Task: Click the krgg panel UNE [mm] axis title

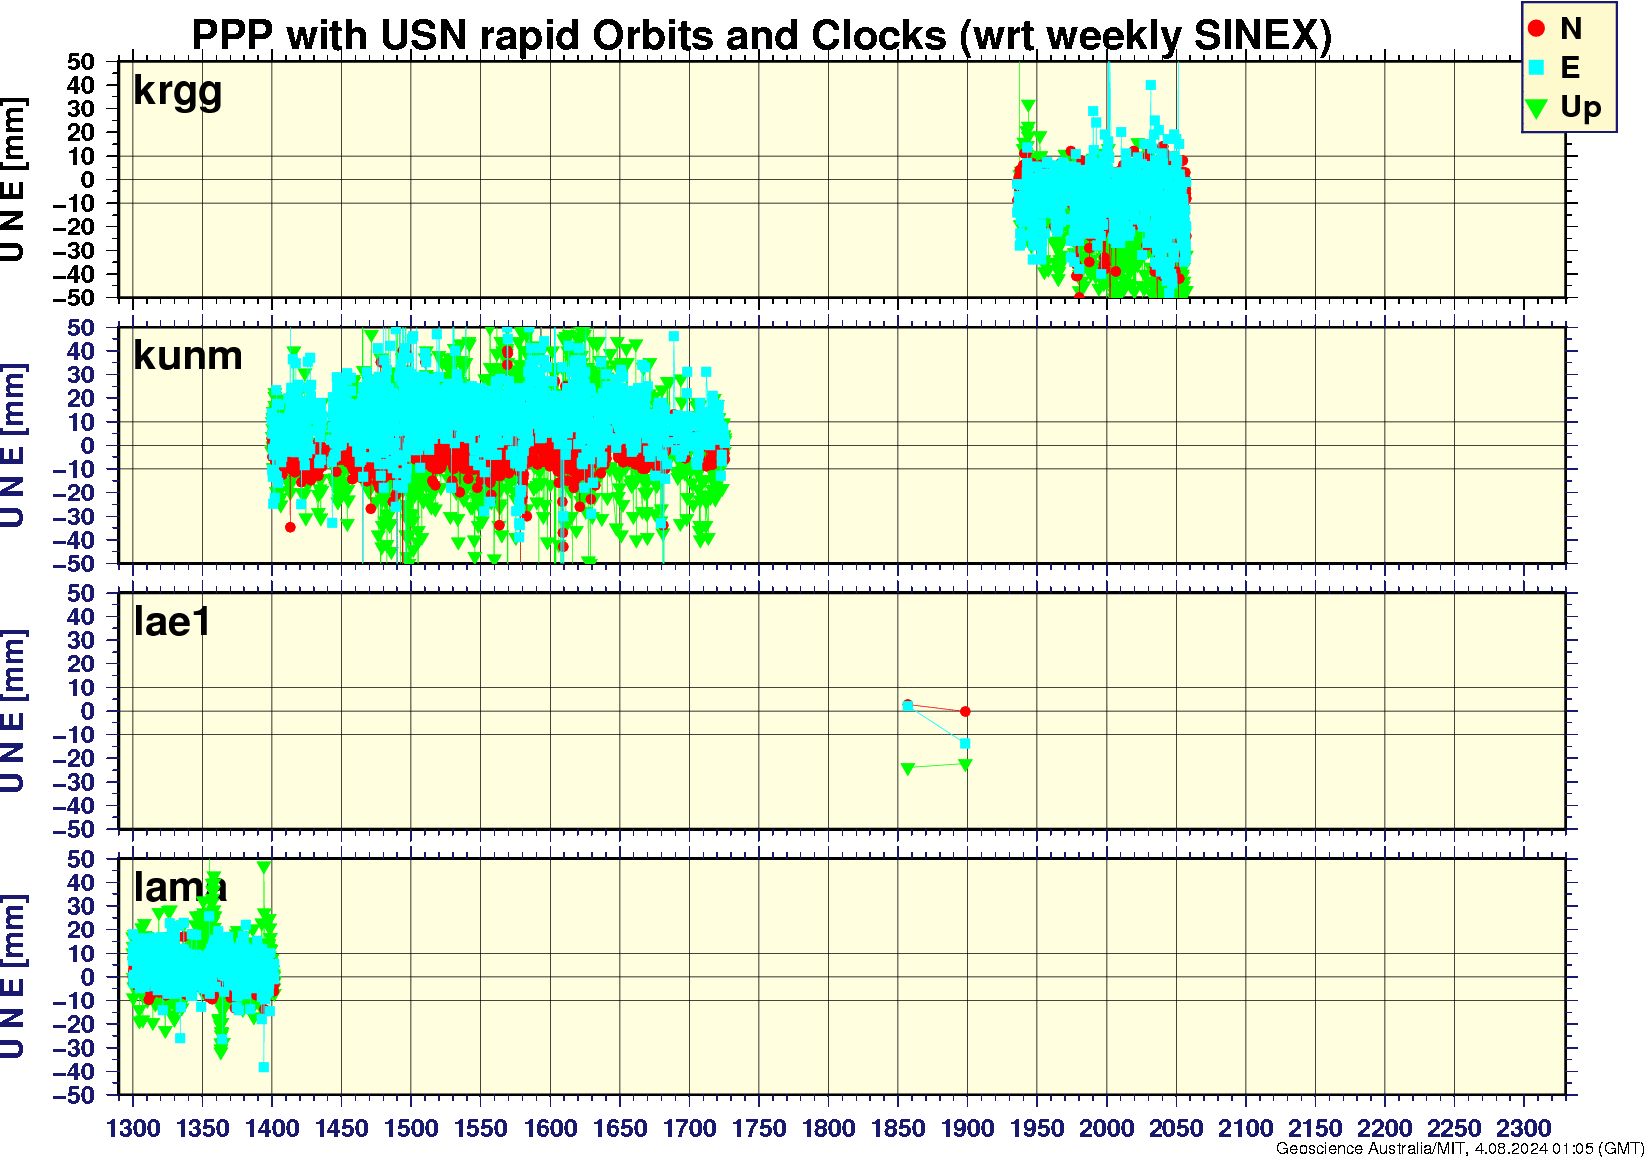Action: pos(13,180)
